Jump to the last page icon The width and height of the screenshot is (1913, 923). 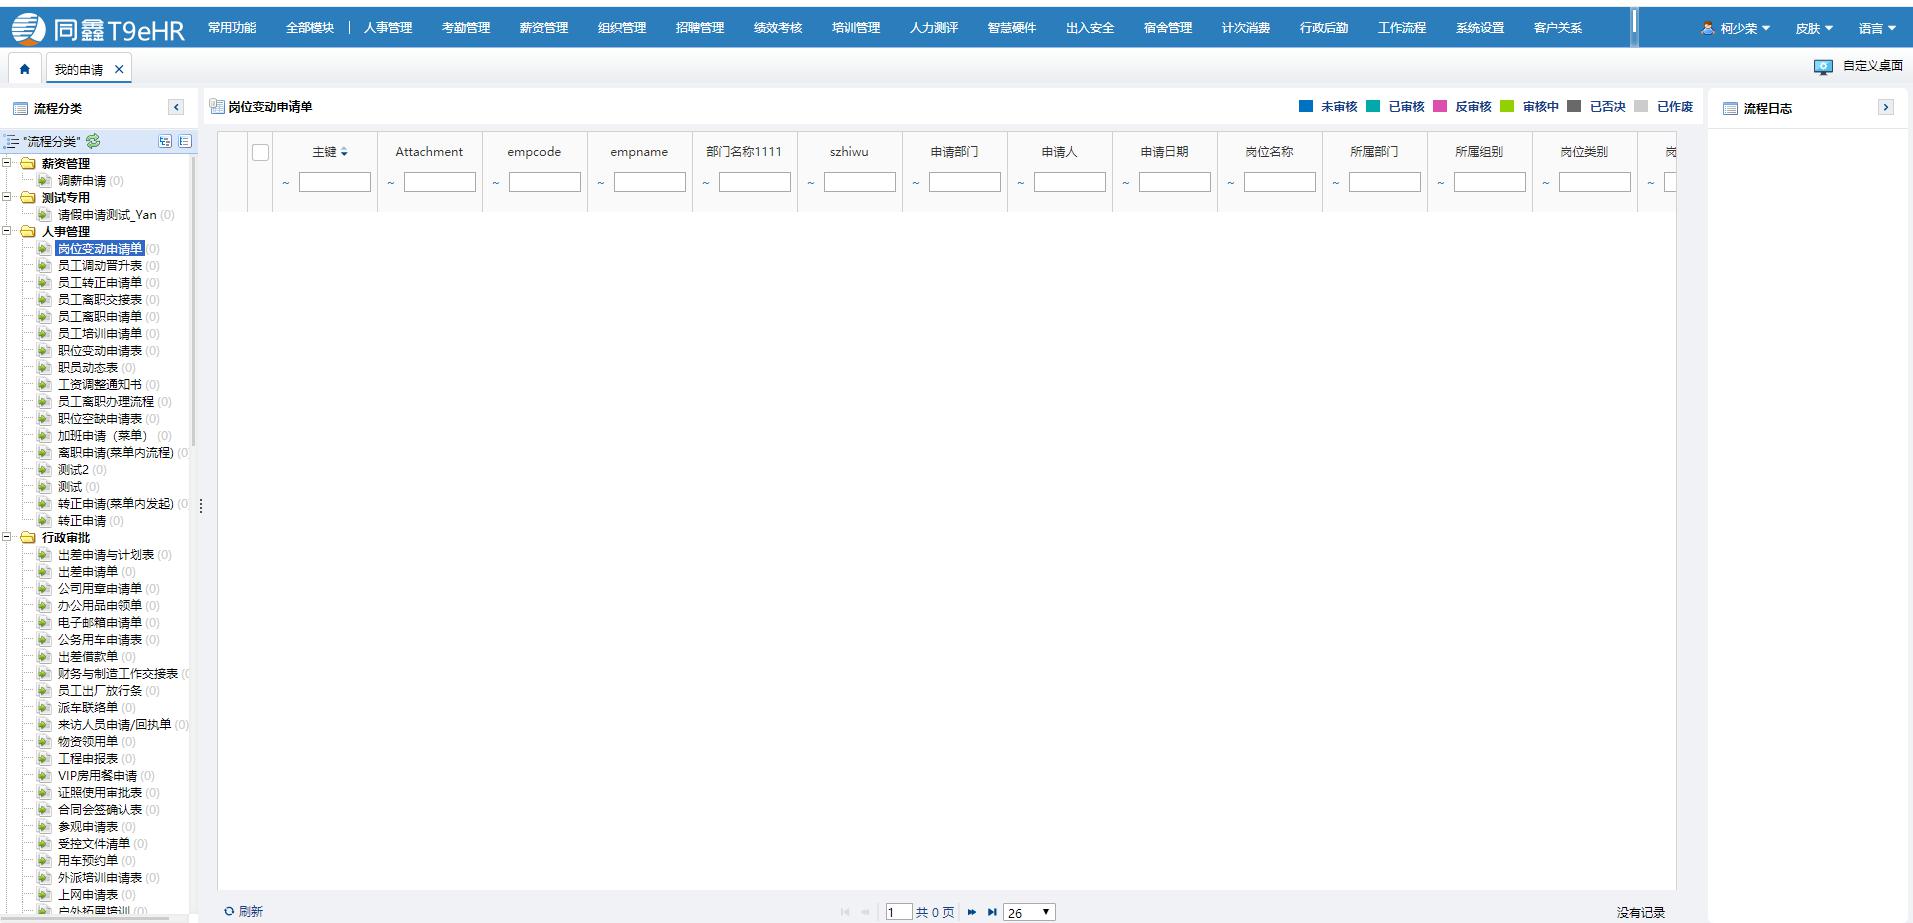[x=992, y=912]
